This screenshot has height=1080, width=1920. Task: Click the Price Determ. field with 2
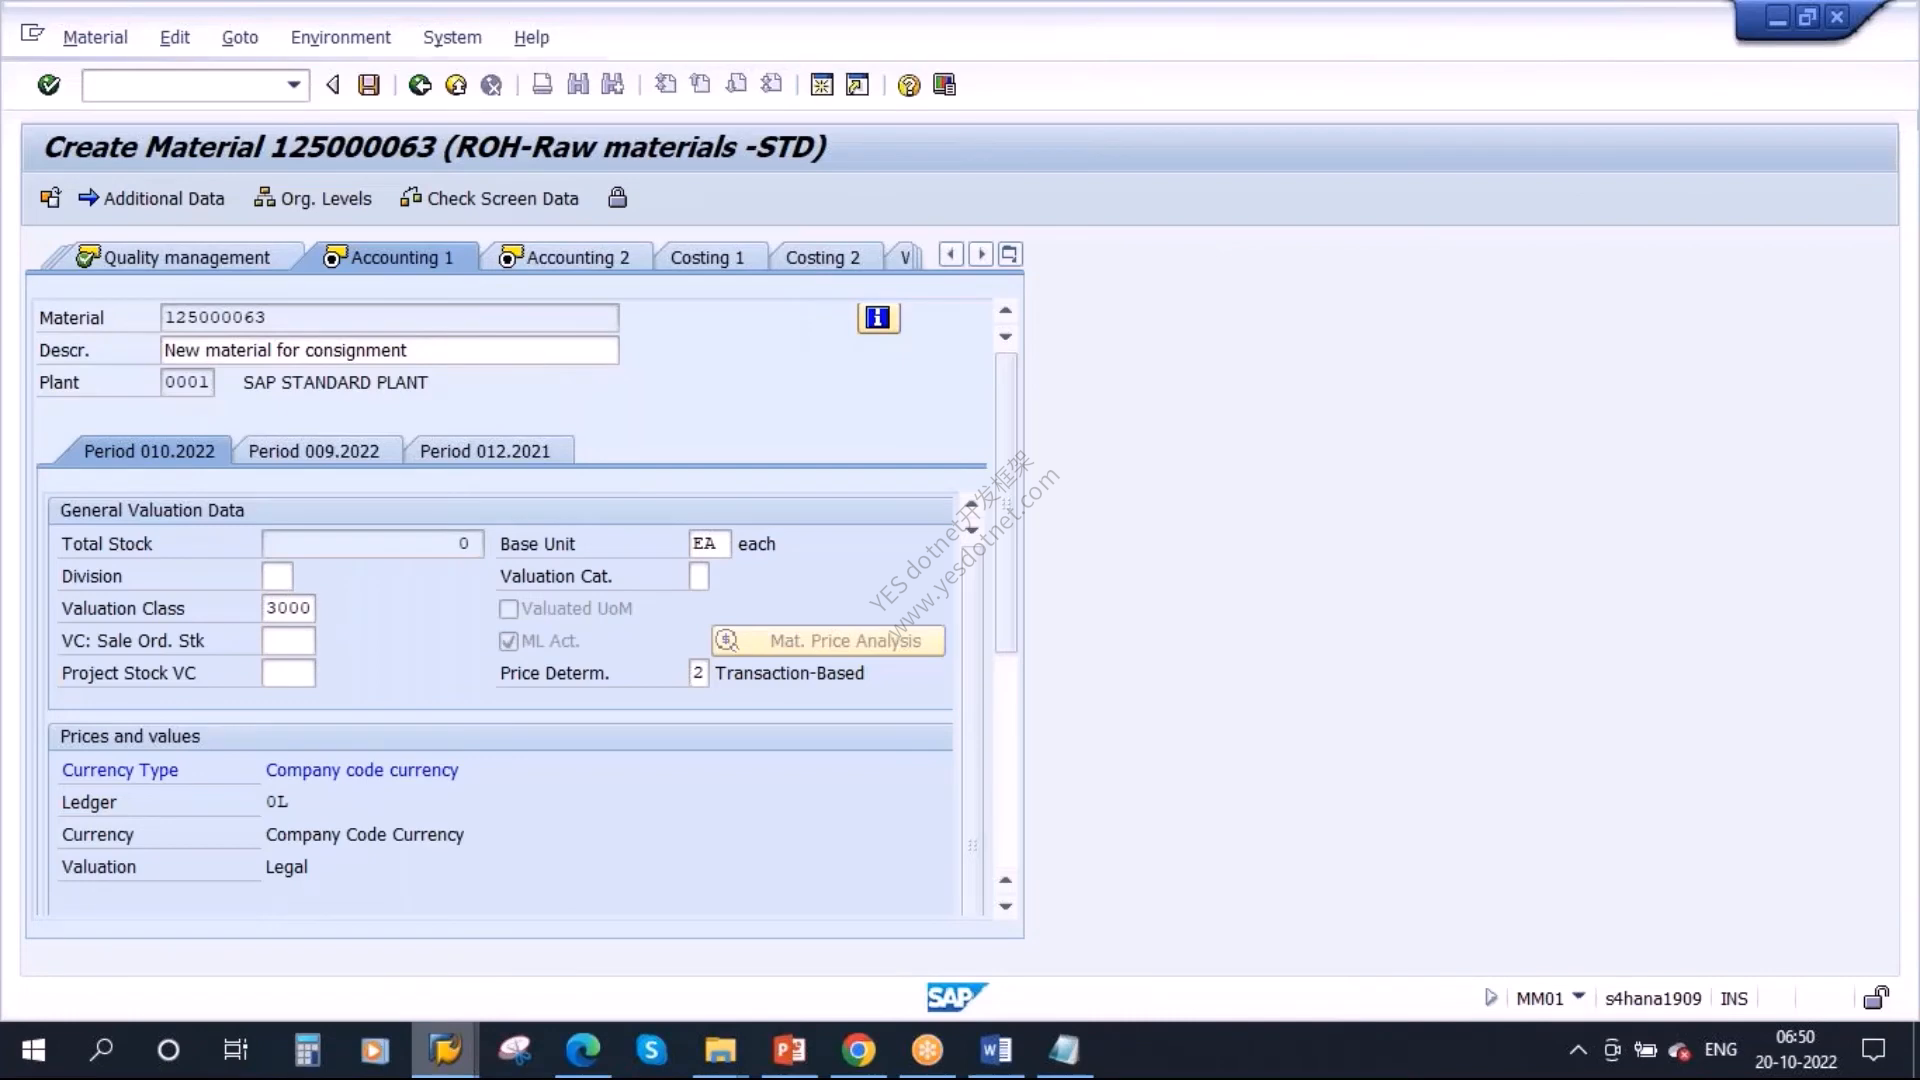point(698,673)
